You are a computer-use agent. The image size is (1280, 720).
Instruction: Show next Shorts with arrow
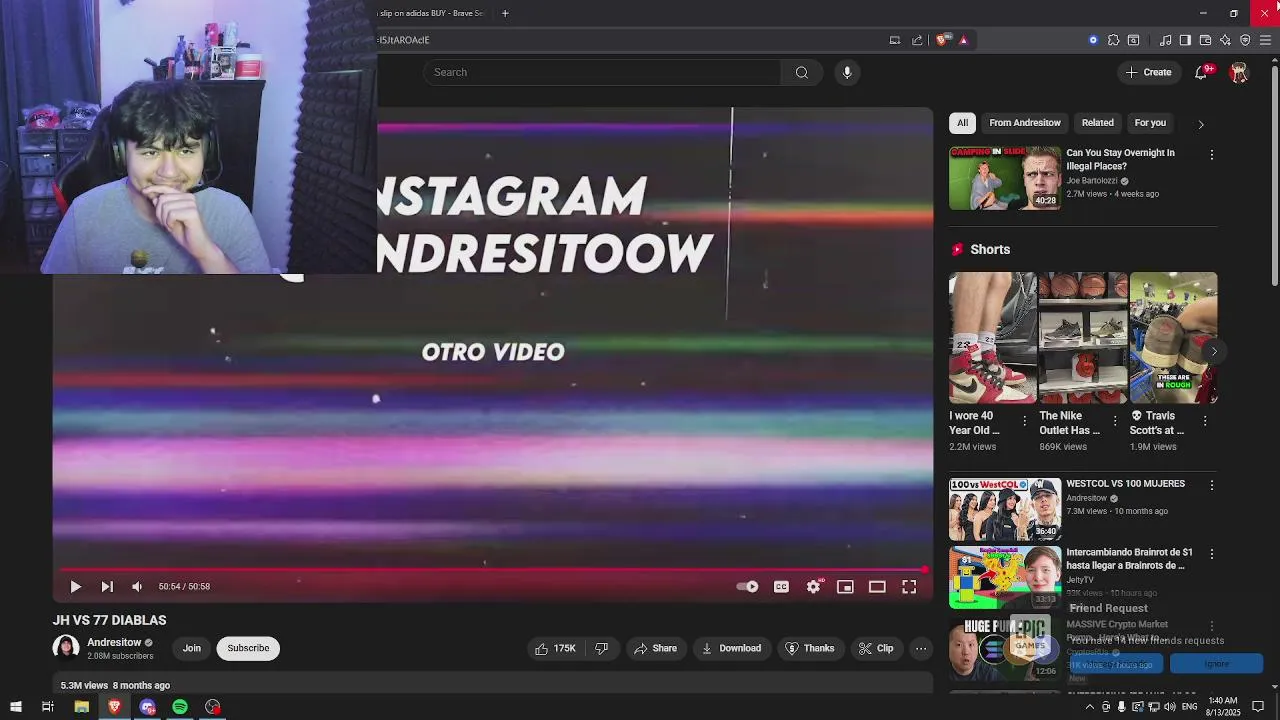click(x=1214, y=351)
